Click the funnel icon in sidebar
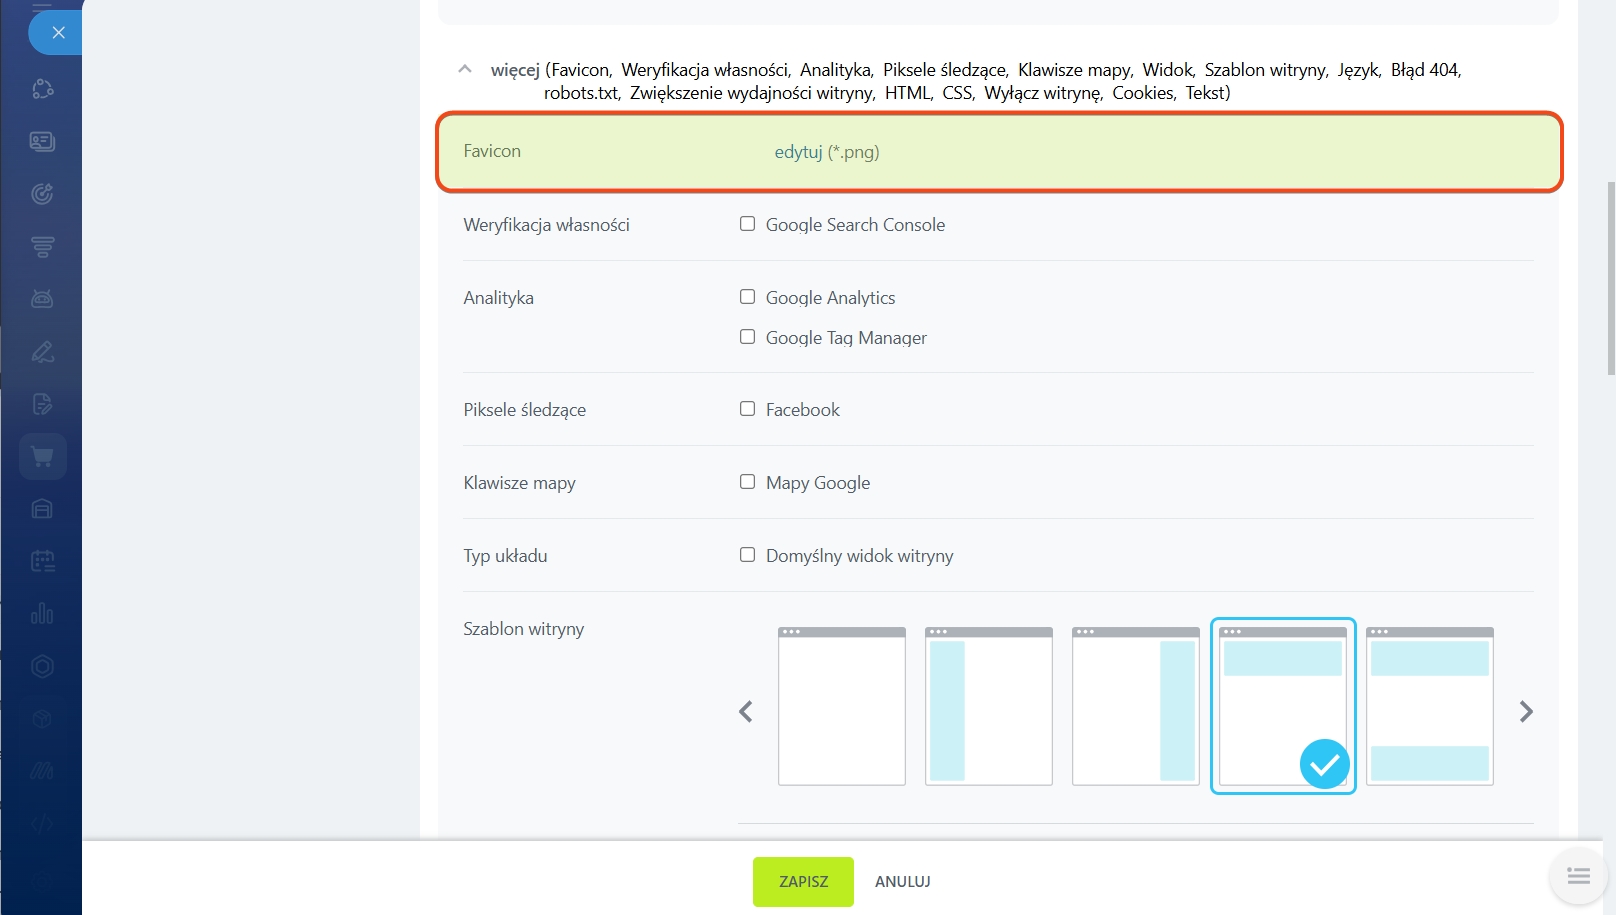 tap(42, 247)
